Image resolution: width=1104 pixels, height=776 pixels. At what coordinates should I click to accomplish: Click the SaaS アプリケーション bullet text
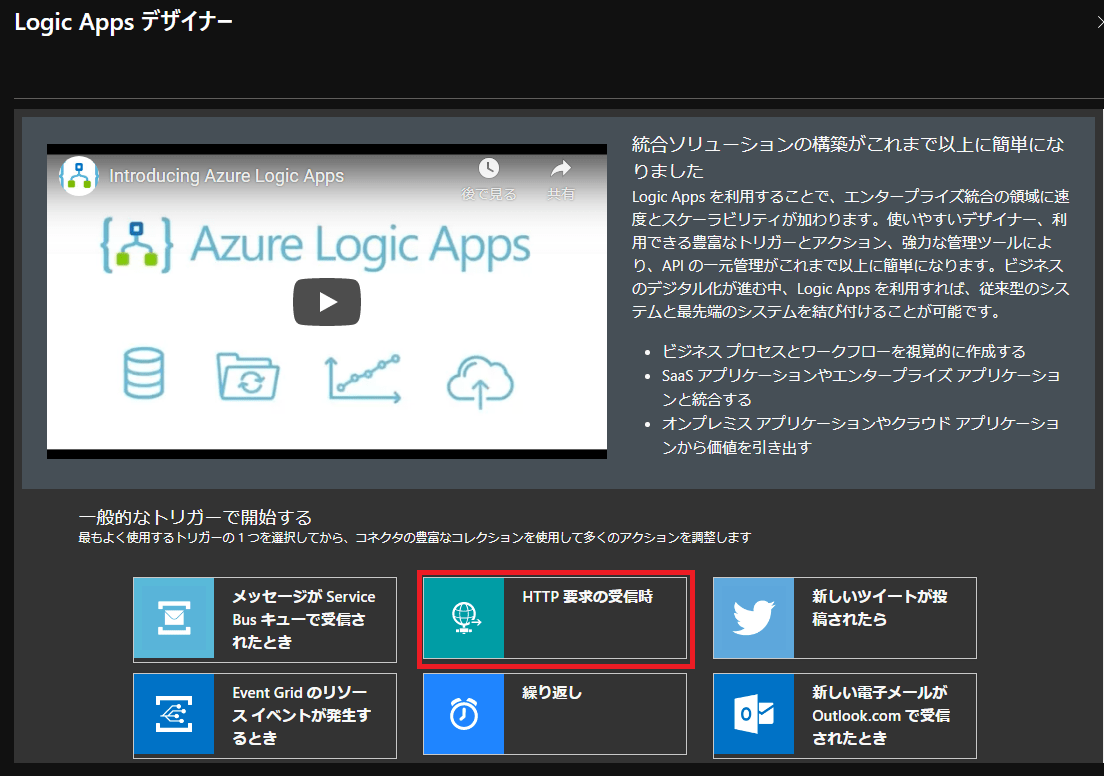(x=860, y=387)
